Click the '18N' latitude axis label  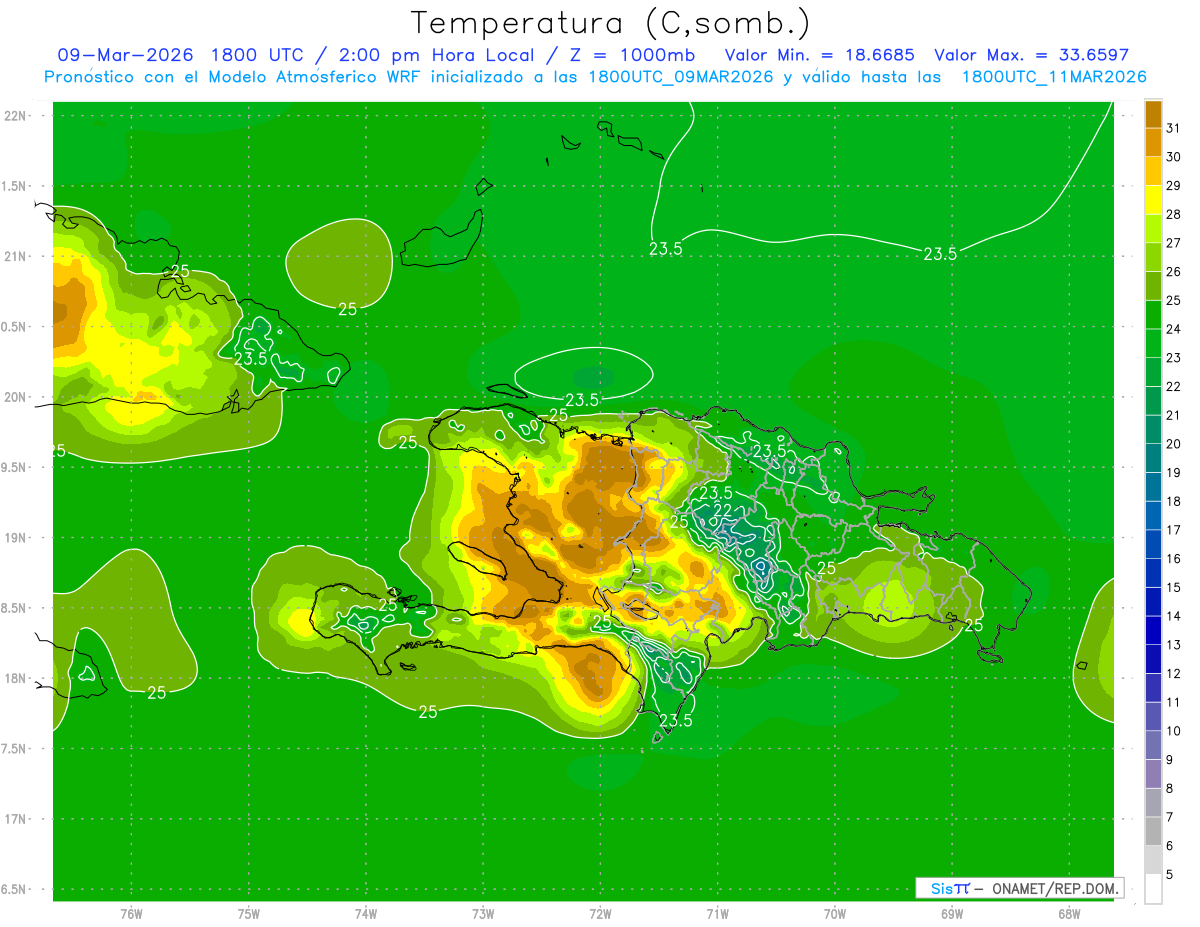[15, 678]
